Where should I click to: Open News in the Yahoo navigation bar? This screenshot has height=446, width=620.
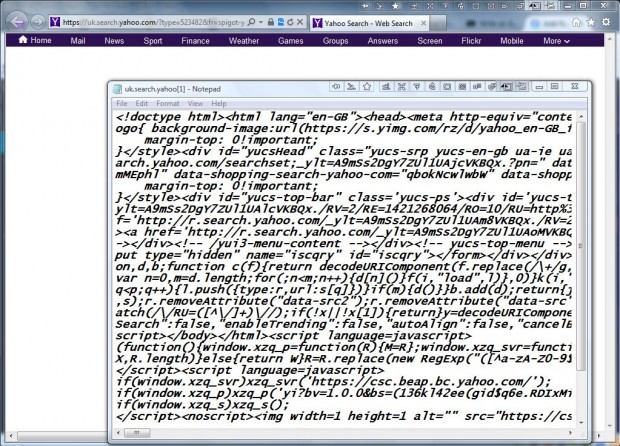coord(114,40)
